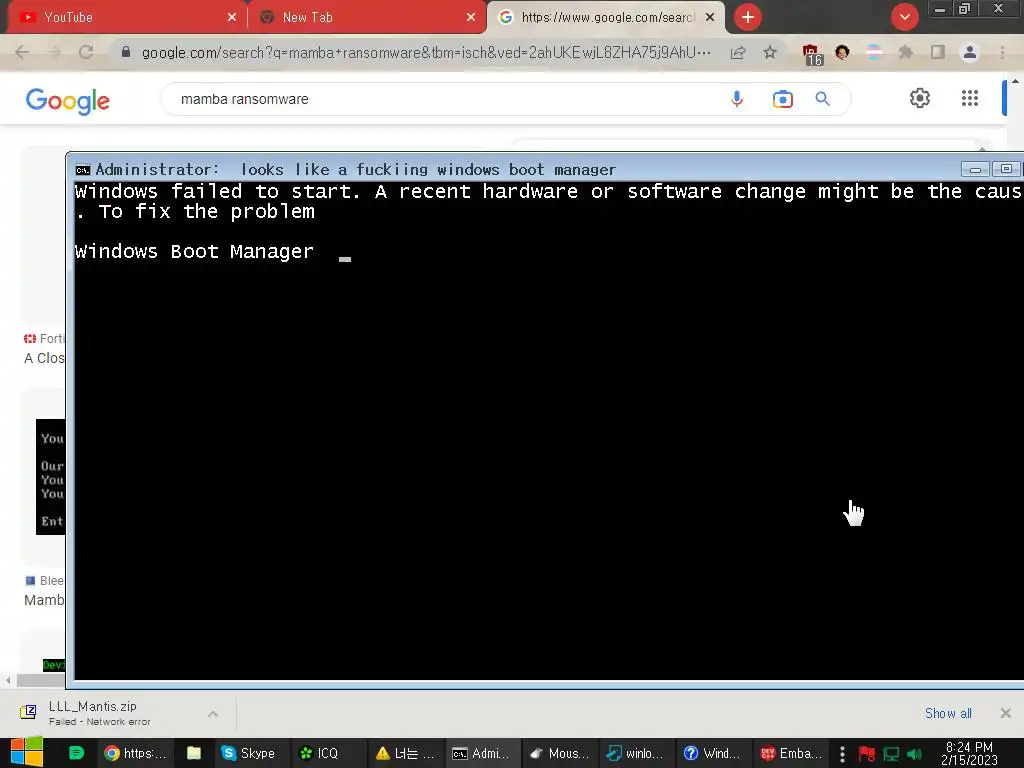Open clock showing 8:24 PM

coord(969,753)
